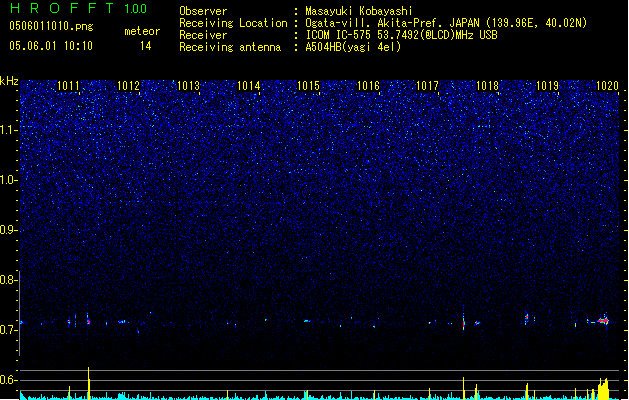This screenshot has width=629, height=400.
Task: Click the 0.6 kHz axis tick label
Action: (9, 380)
